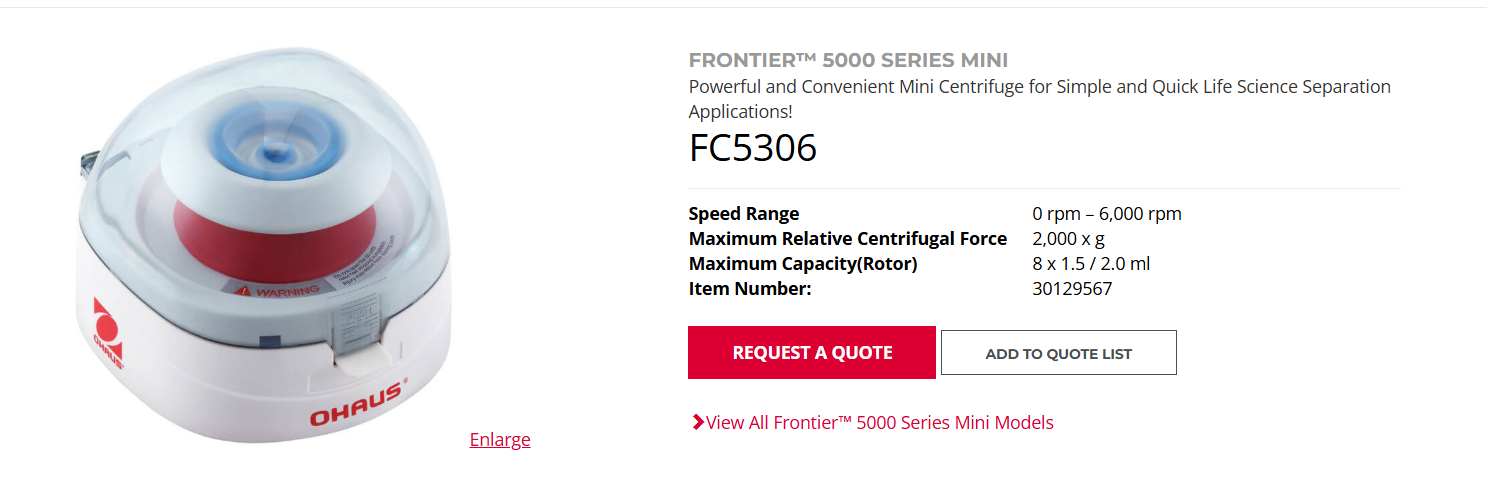View all Frontier 5000 Series Mini models
Image resolution: width=1487 pixels, height=478 pixels.
pyautogui.click(x=879, y=422)
